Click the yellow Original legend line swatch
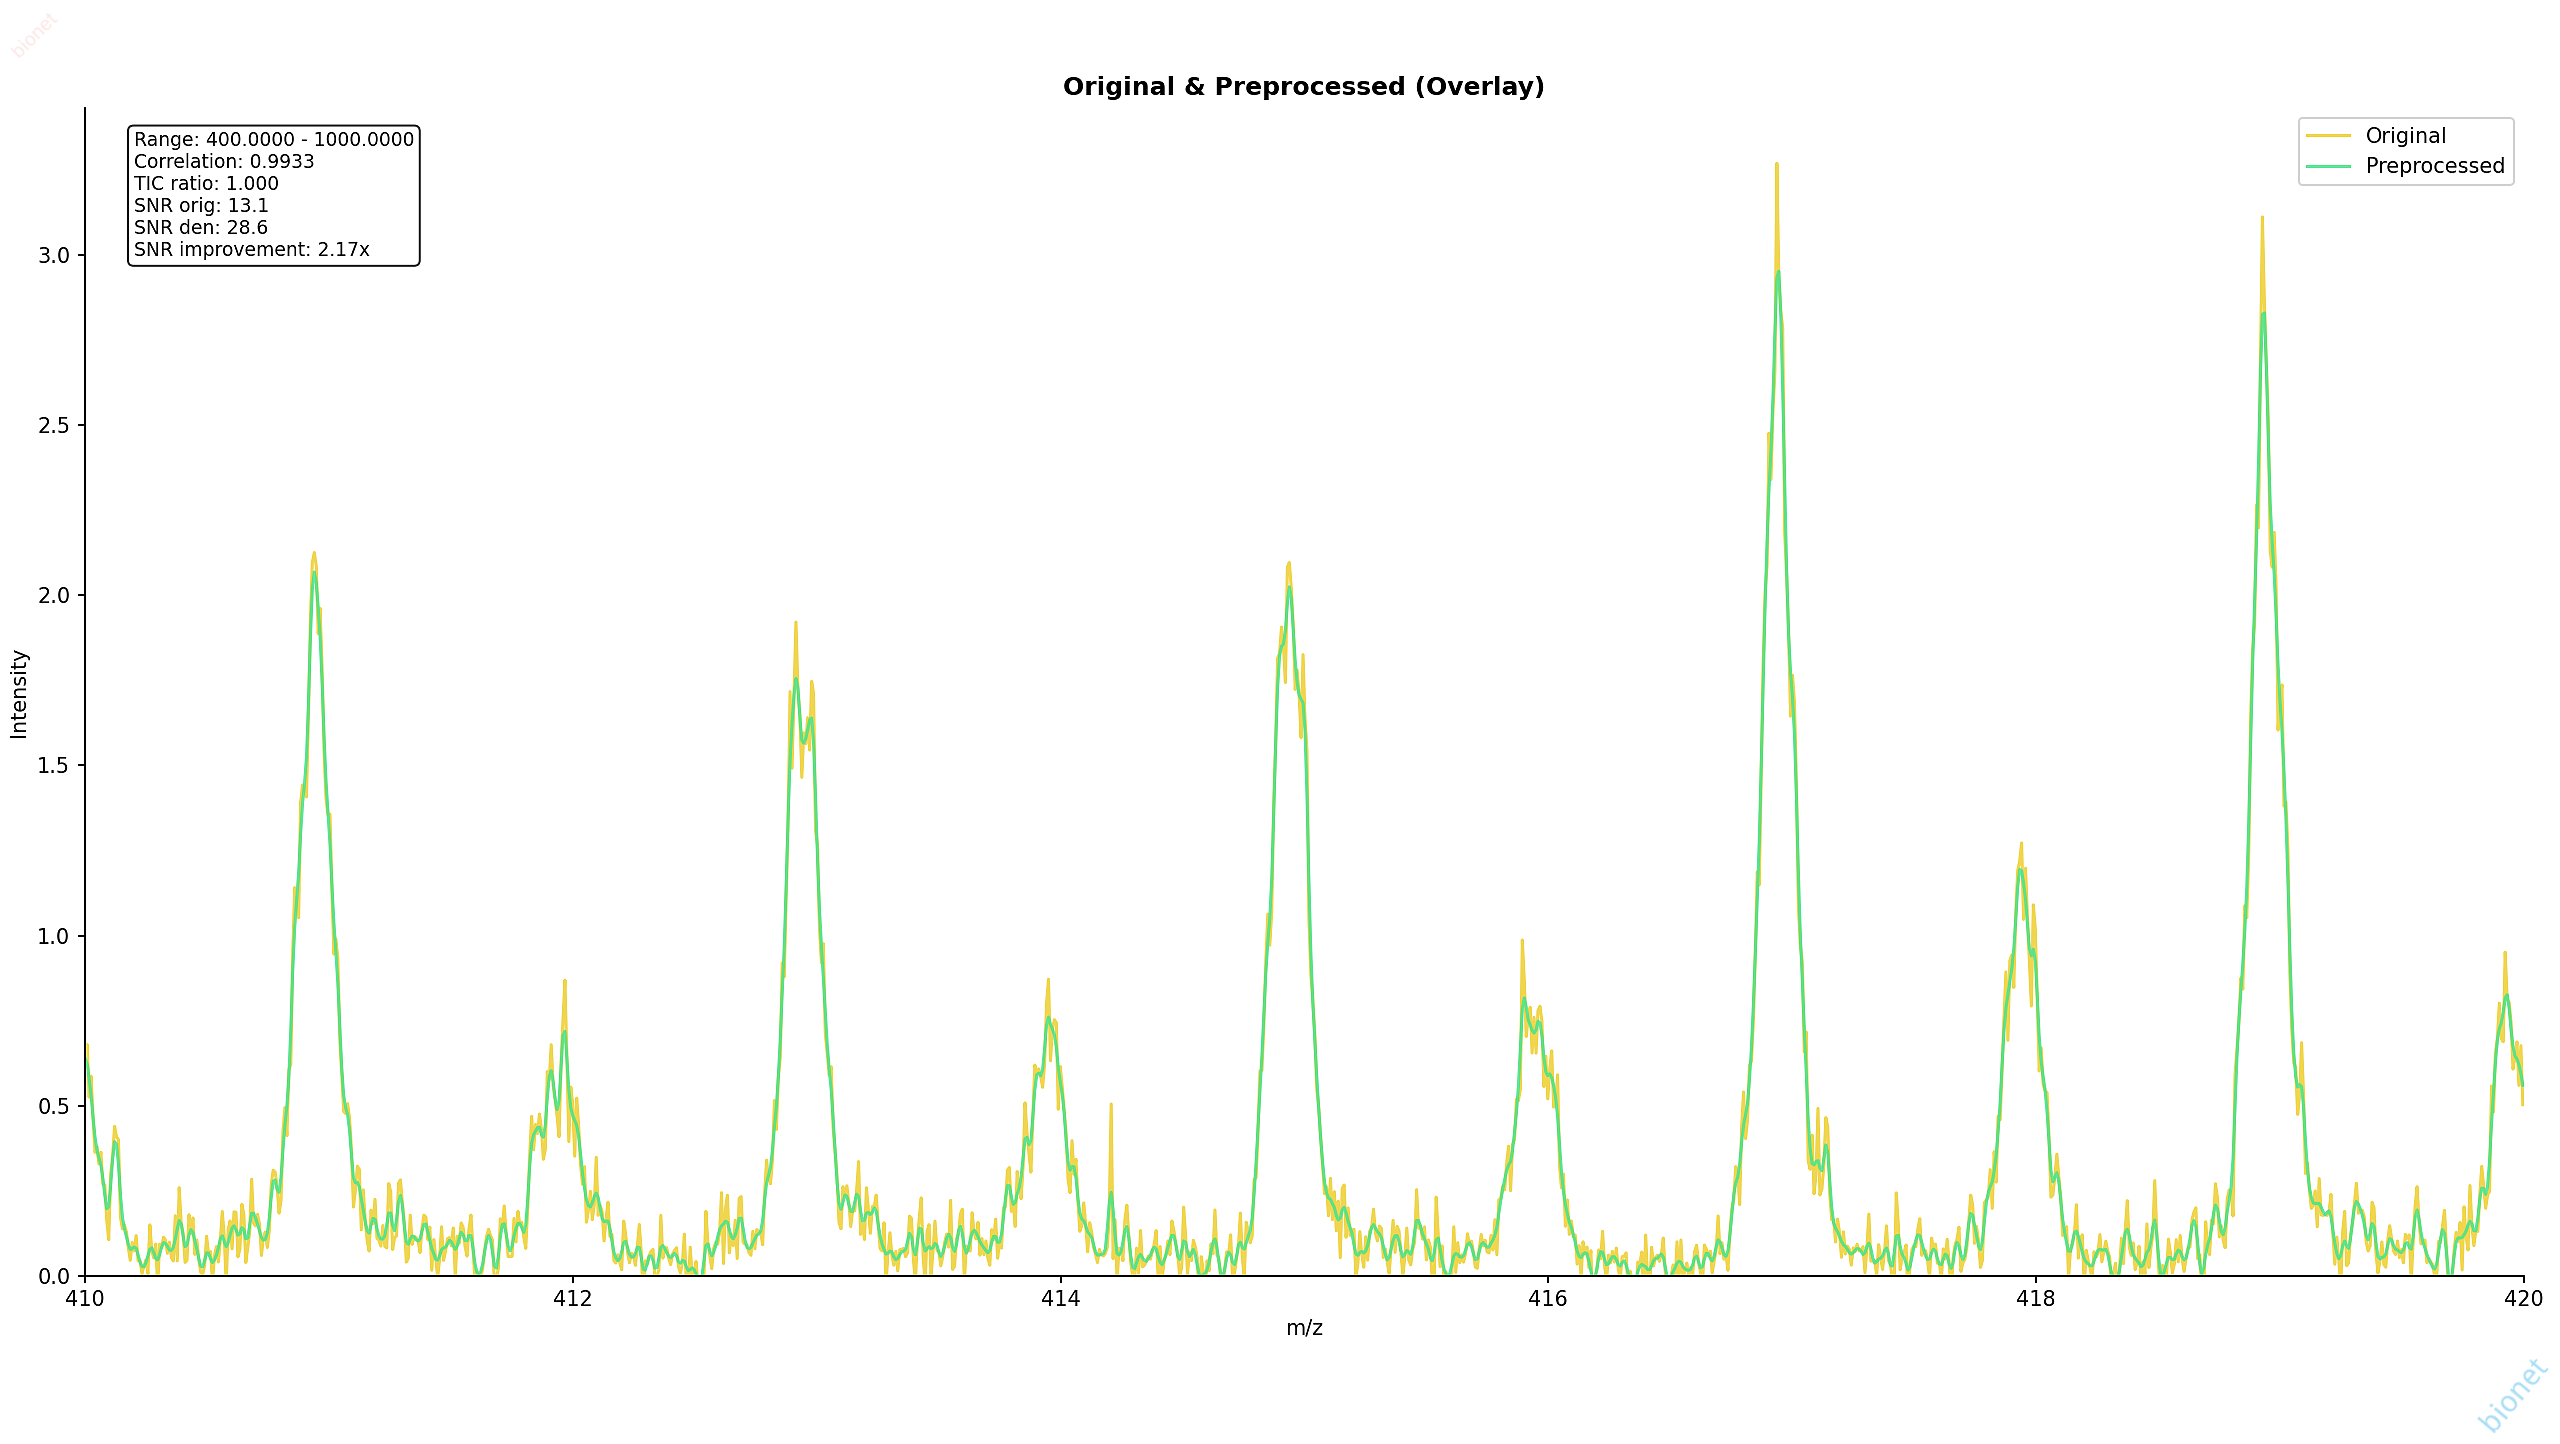This screenshot has height=1444, width=2560. pyautogui.click(x=2328, y=136)
